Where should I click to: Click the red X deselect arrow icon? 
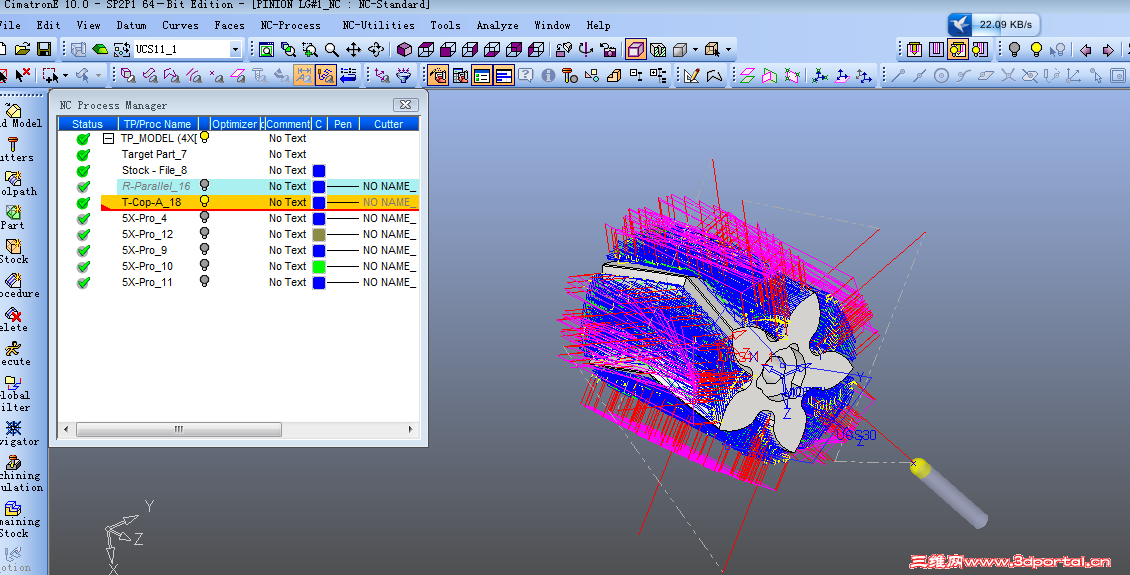point(23,74)
